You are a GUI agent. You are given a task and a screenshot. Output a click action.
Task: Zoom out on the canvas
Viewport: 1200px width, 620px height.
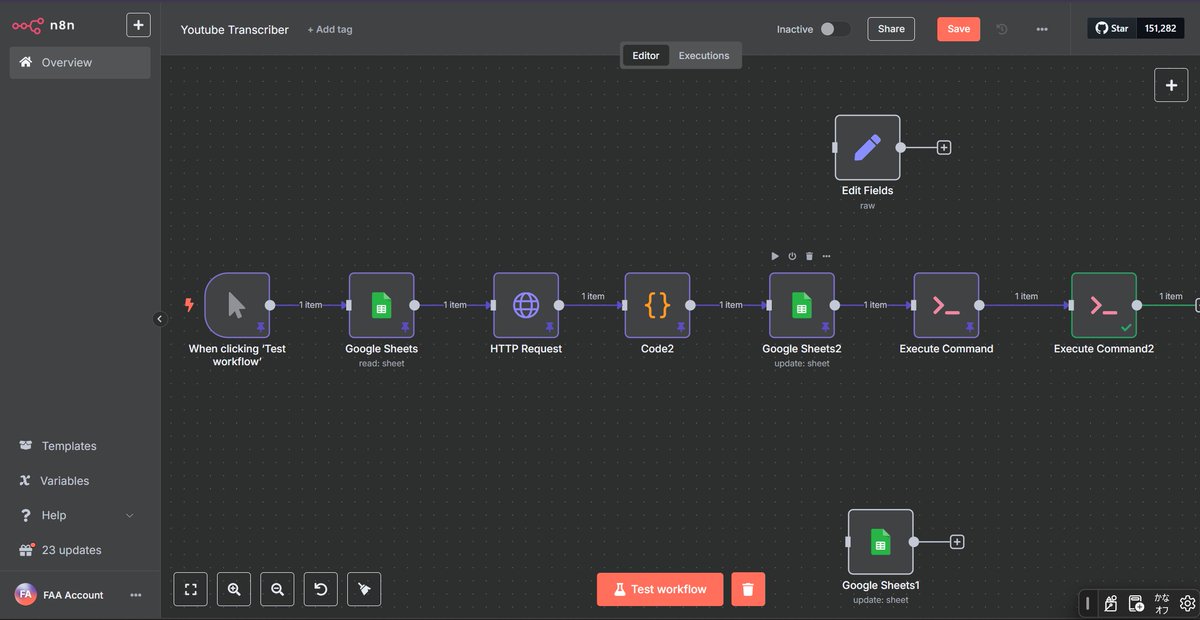point(277,589)
